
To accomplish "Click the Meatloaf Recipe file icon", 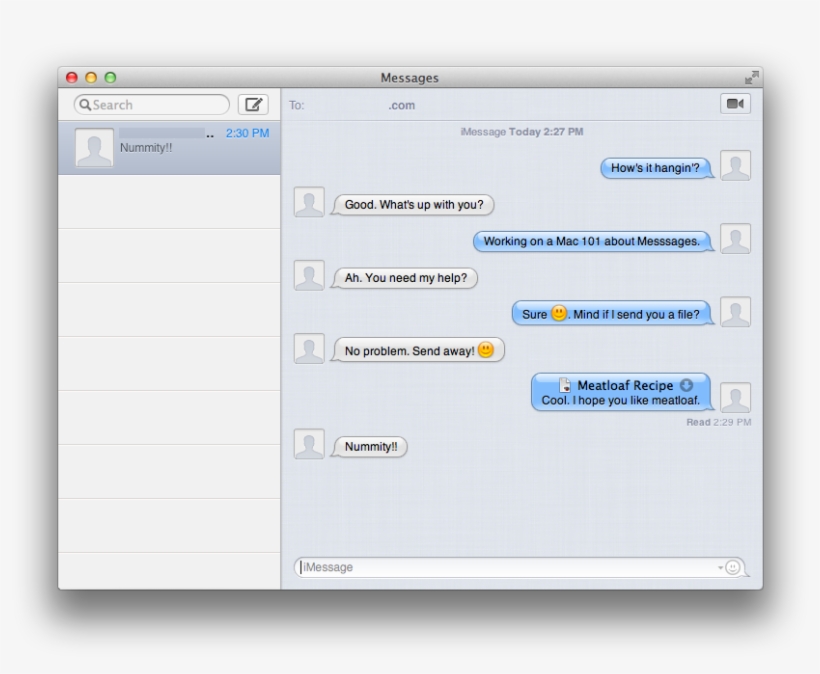I will point(565,385).
